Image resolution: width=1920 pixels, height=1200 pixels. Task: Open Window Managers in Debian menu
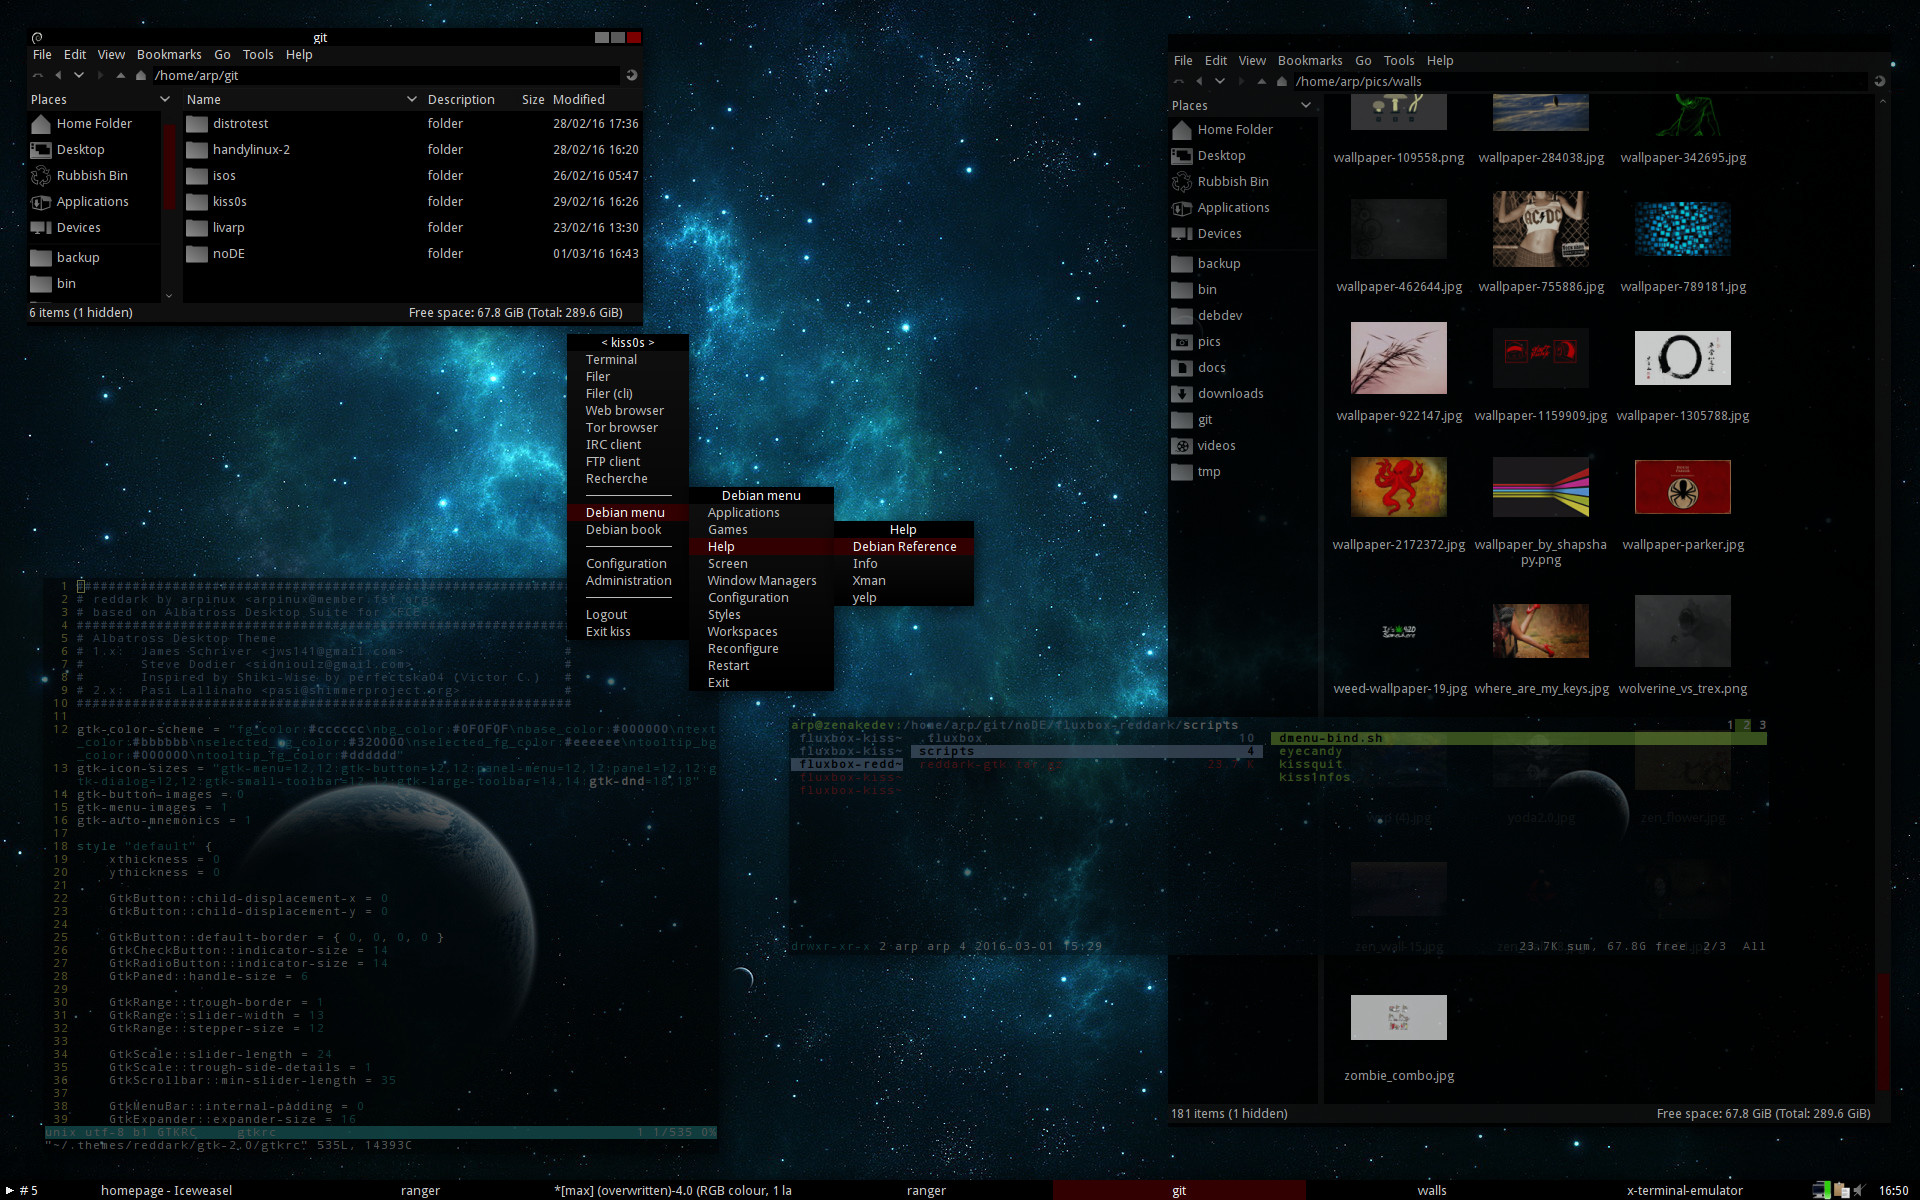pos(761,580)
